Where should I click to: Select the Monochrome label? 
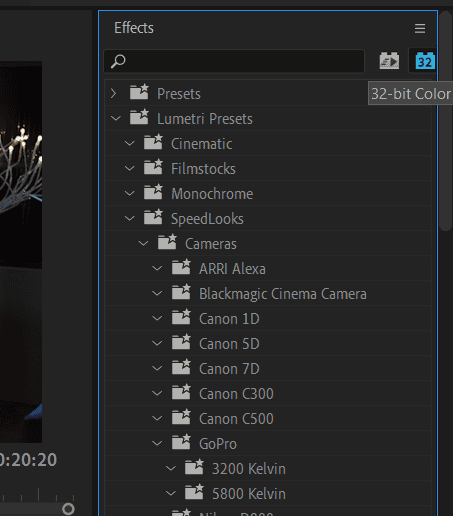pyautogui.click(x=212, y=194)
